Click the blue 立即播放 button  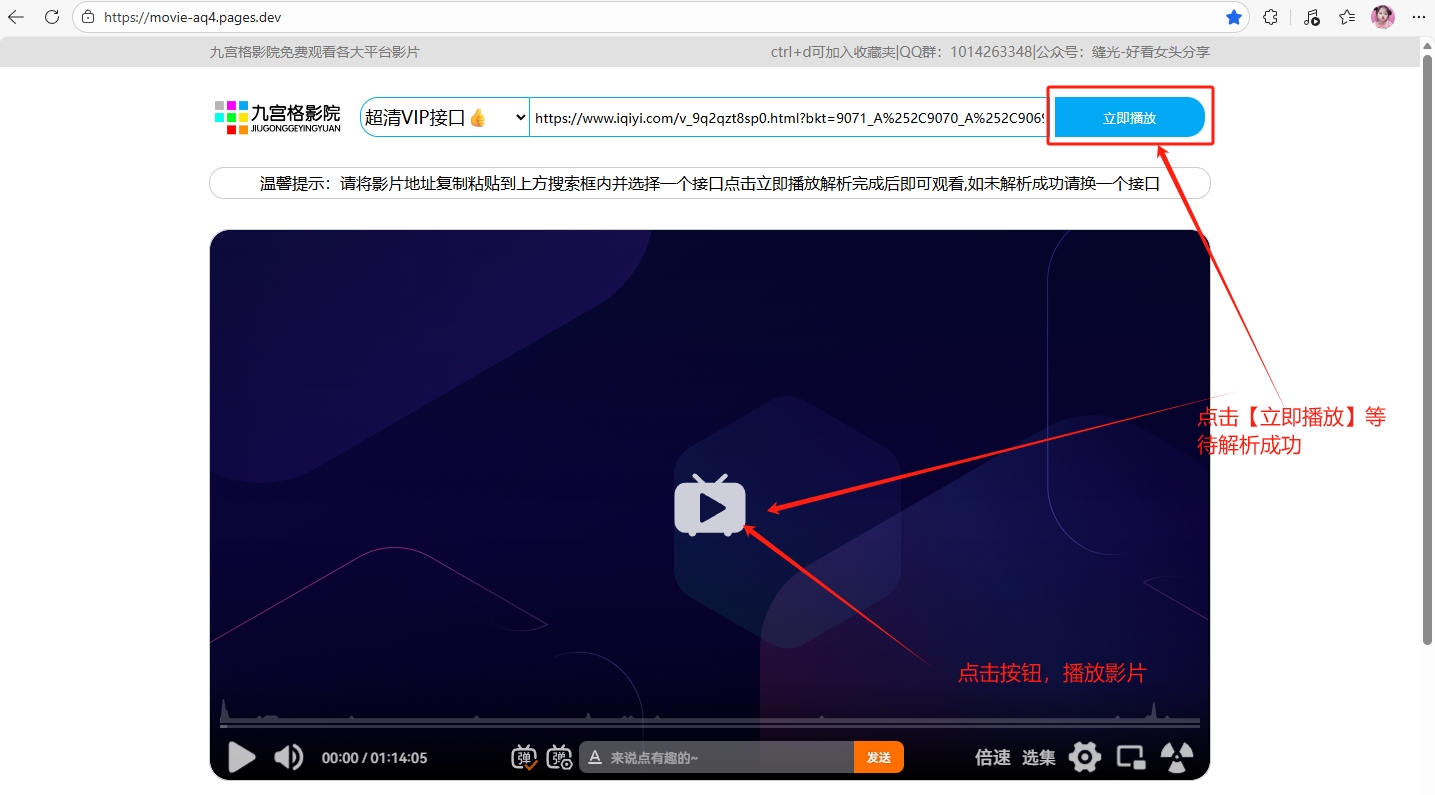[1129, 117]
